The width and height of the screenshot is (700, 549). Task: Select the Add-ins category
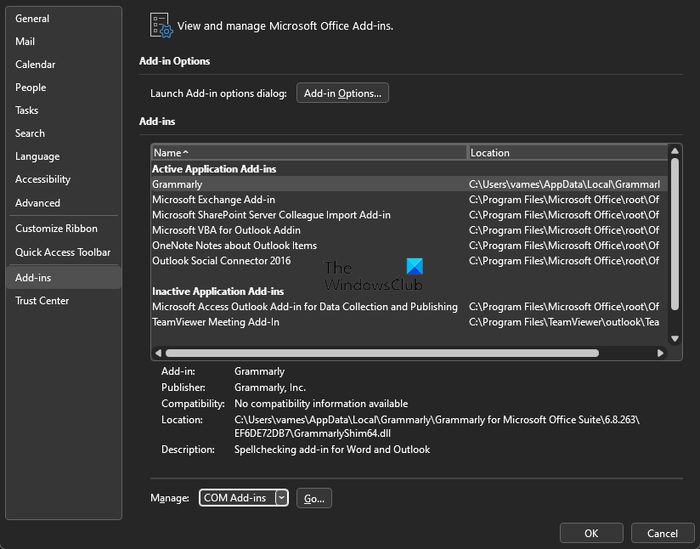click(64, 278)
